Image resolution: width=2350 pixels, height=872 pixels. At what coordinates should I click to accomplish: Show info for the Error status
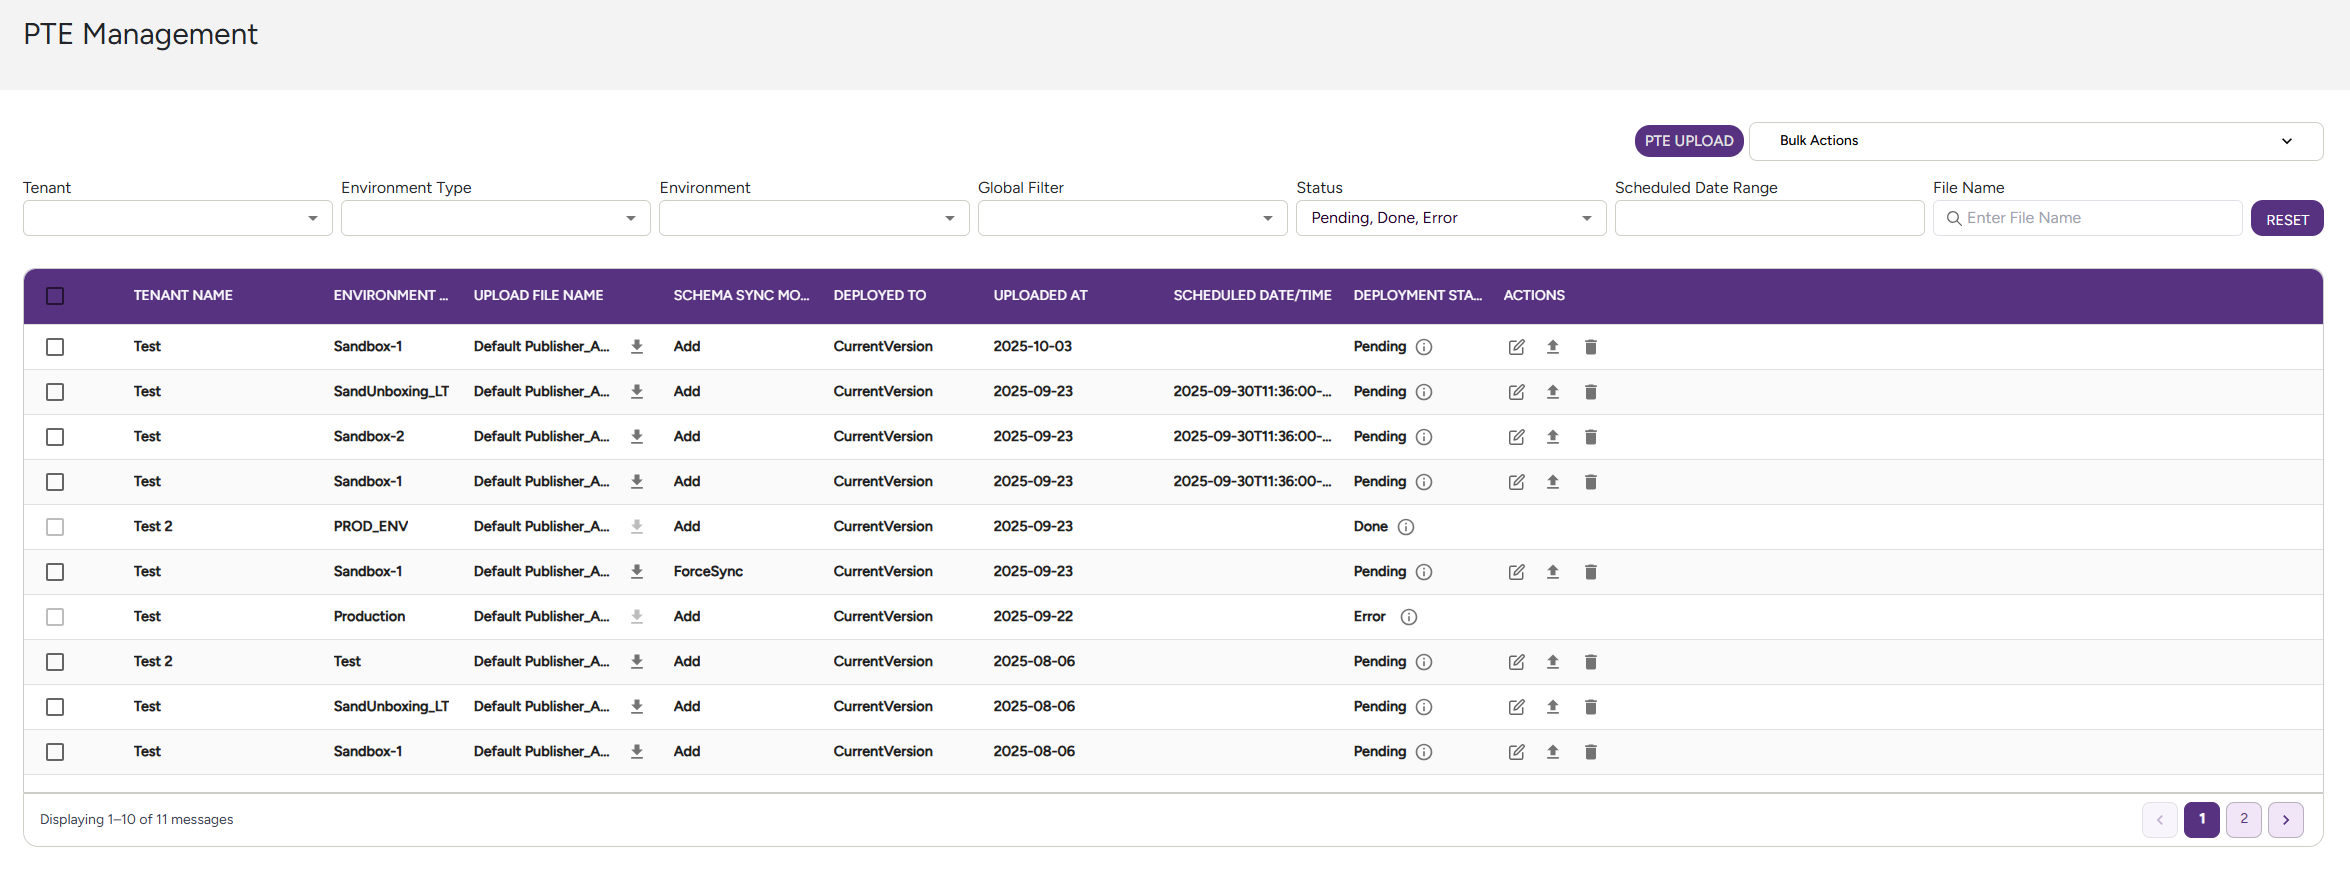coord(1409,617)
